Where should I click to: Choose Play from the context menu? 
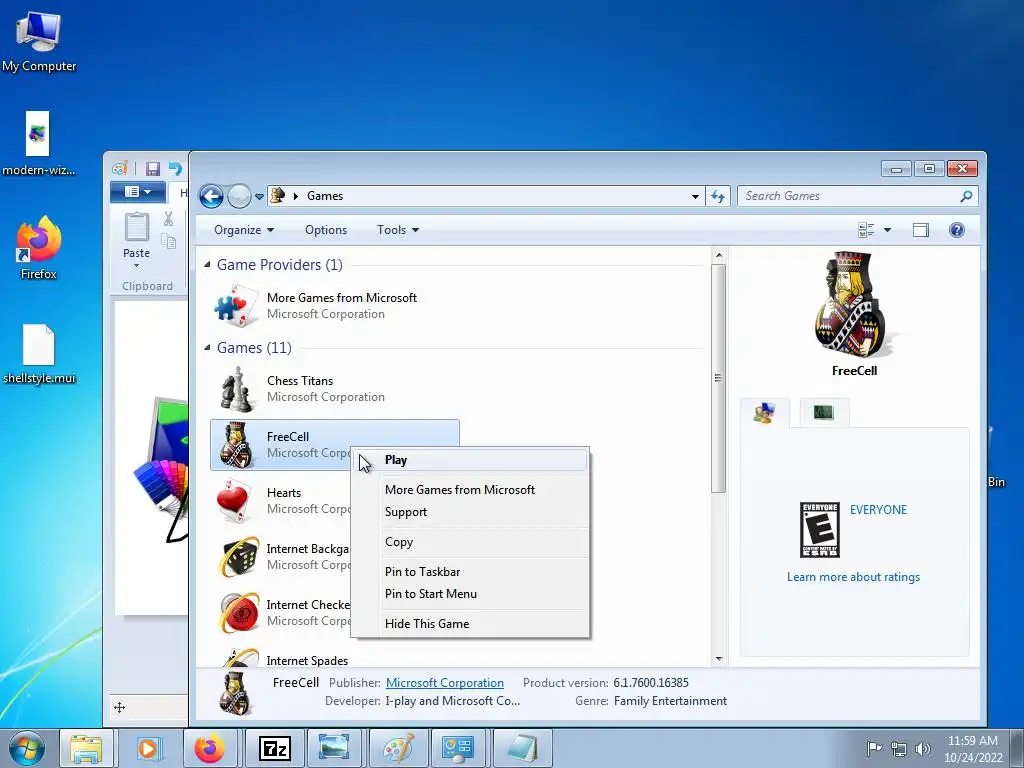pyautogui.click(x=470, y=460)
